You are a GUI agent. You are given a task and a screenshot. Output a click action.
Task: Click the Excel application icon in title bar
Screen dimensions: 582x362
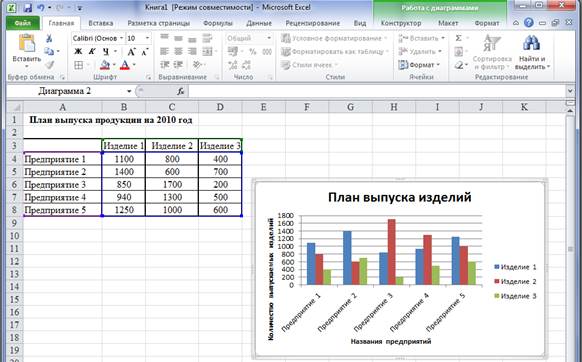(x=12, y=7)
